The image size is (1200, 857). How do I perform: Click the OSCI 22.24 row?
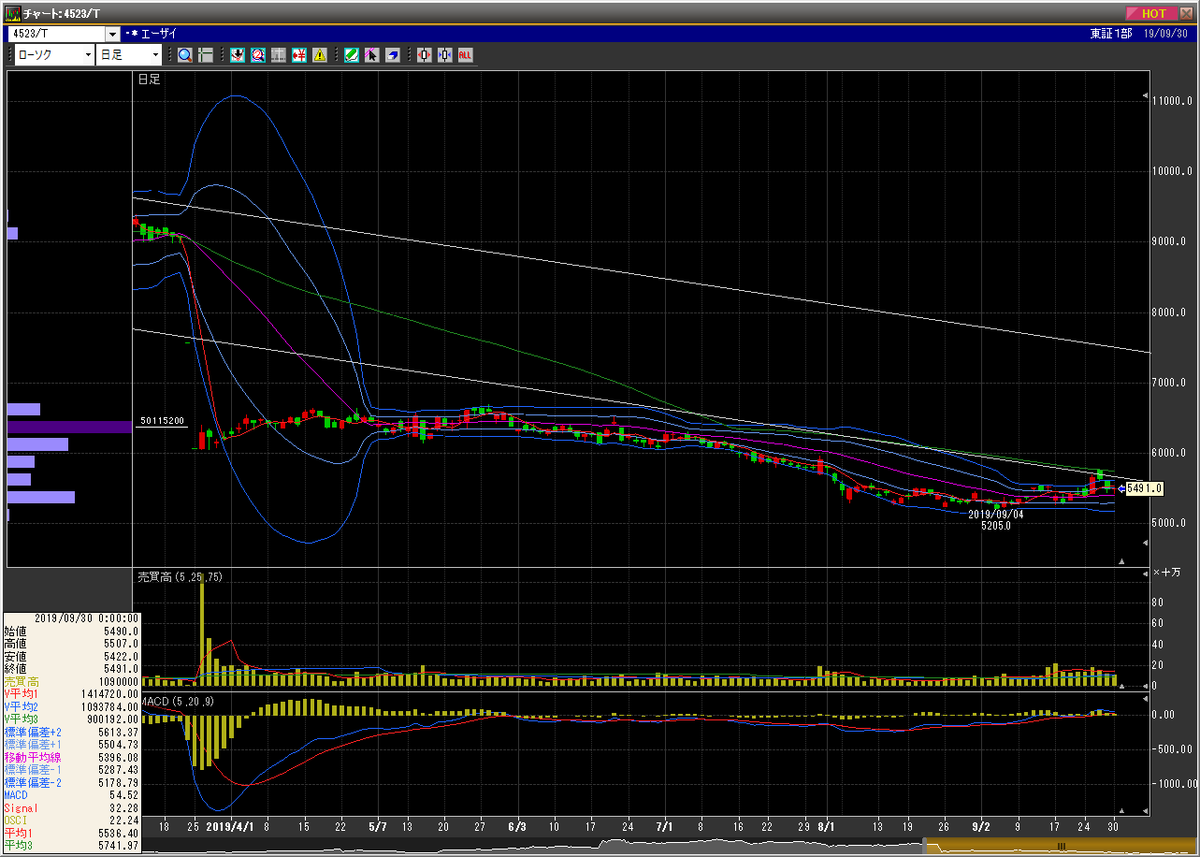tap(71, 818)
